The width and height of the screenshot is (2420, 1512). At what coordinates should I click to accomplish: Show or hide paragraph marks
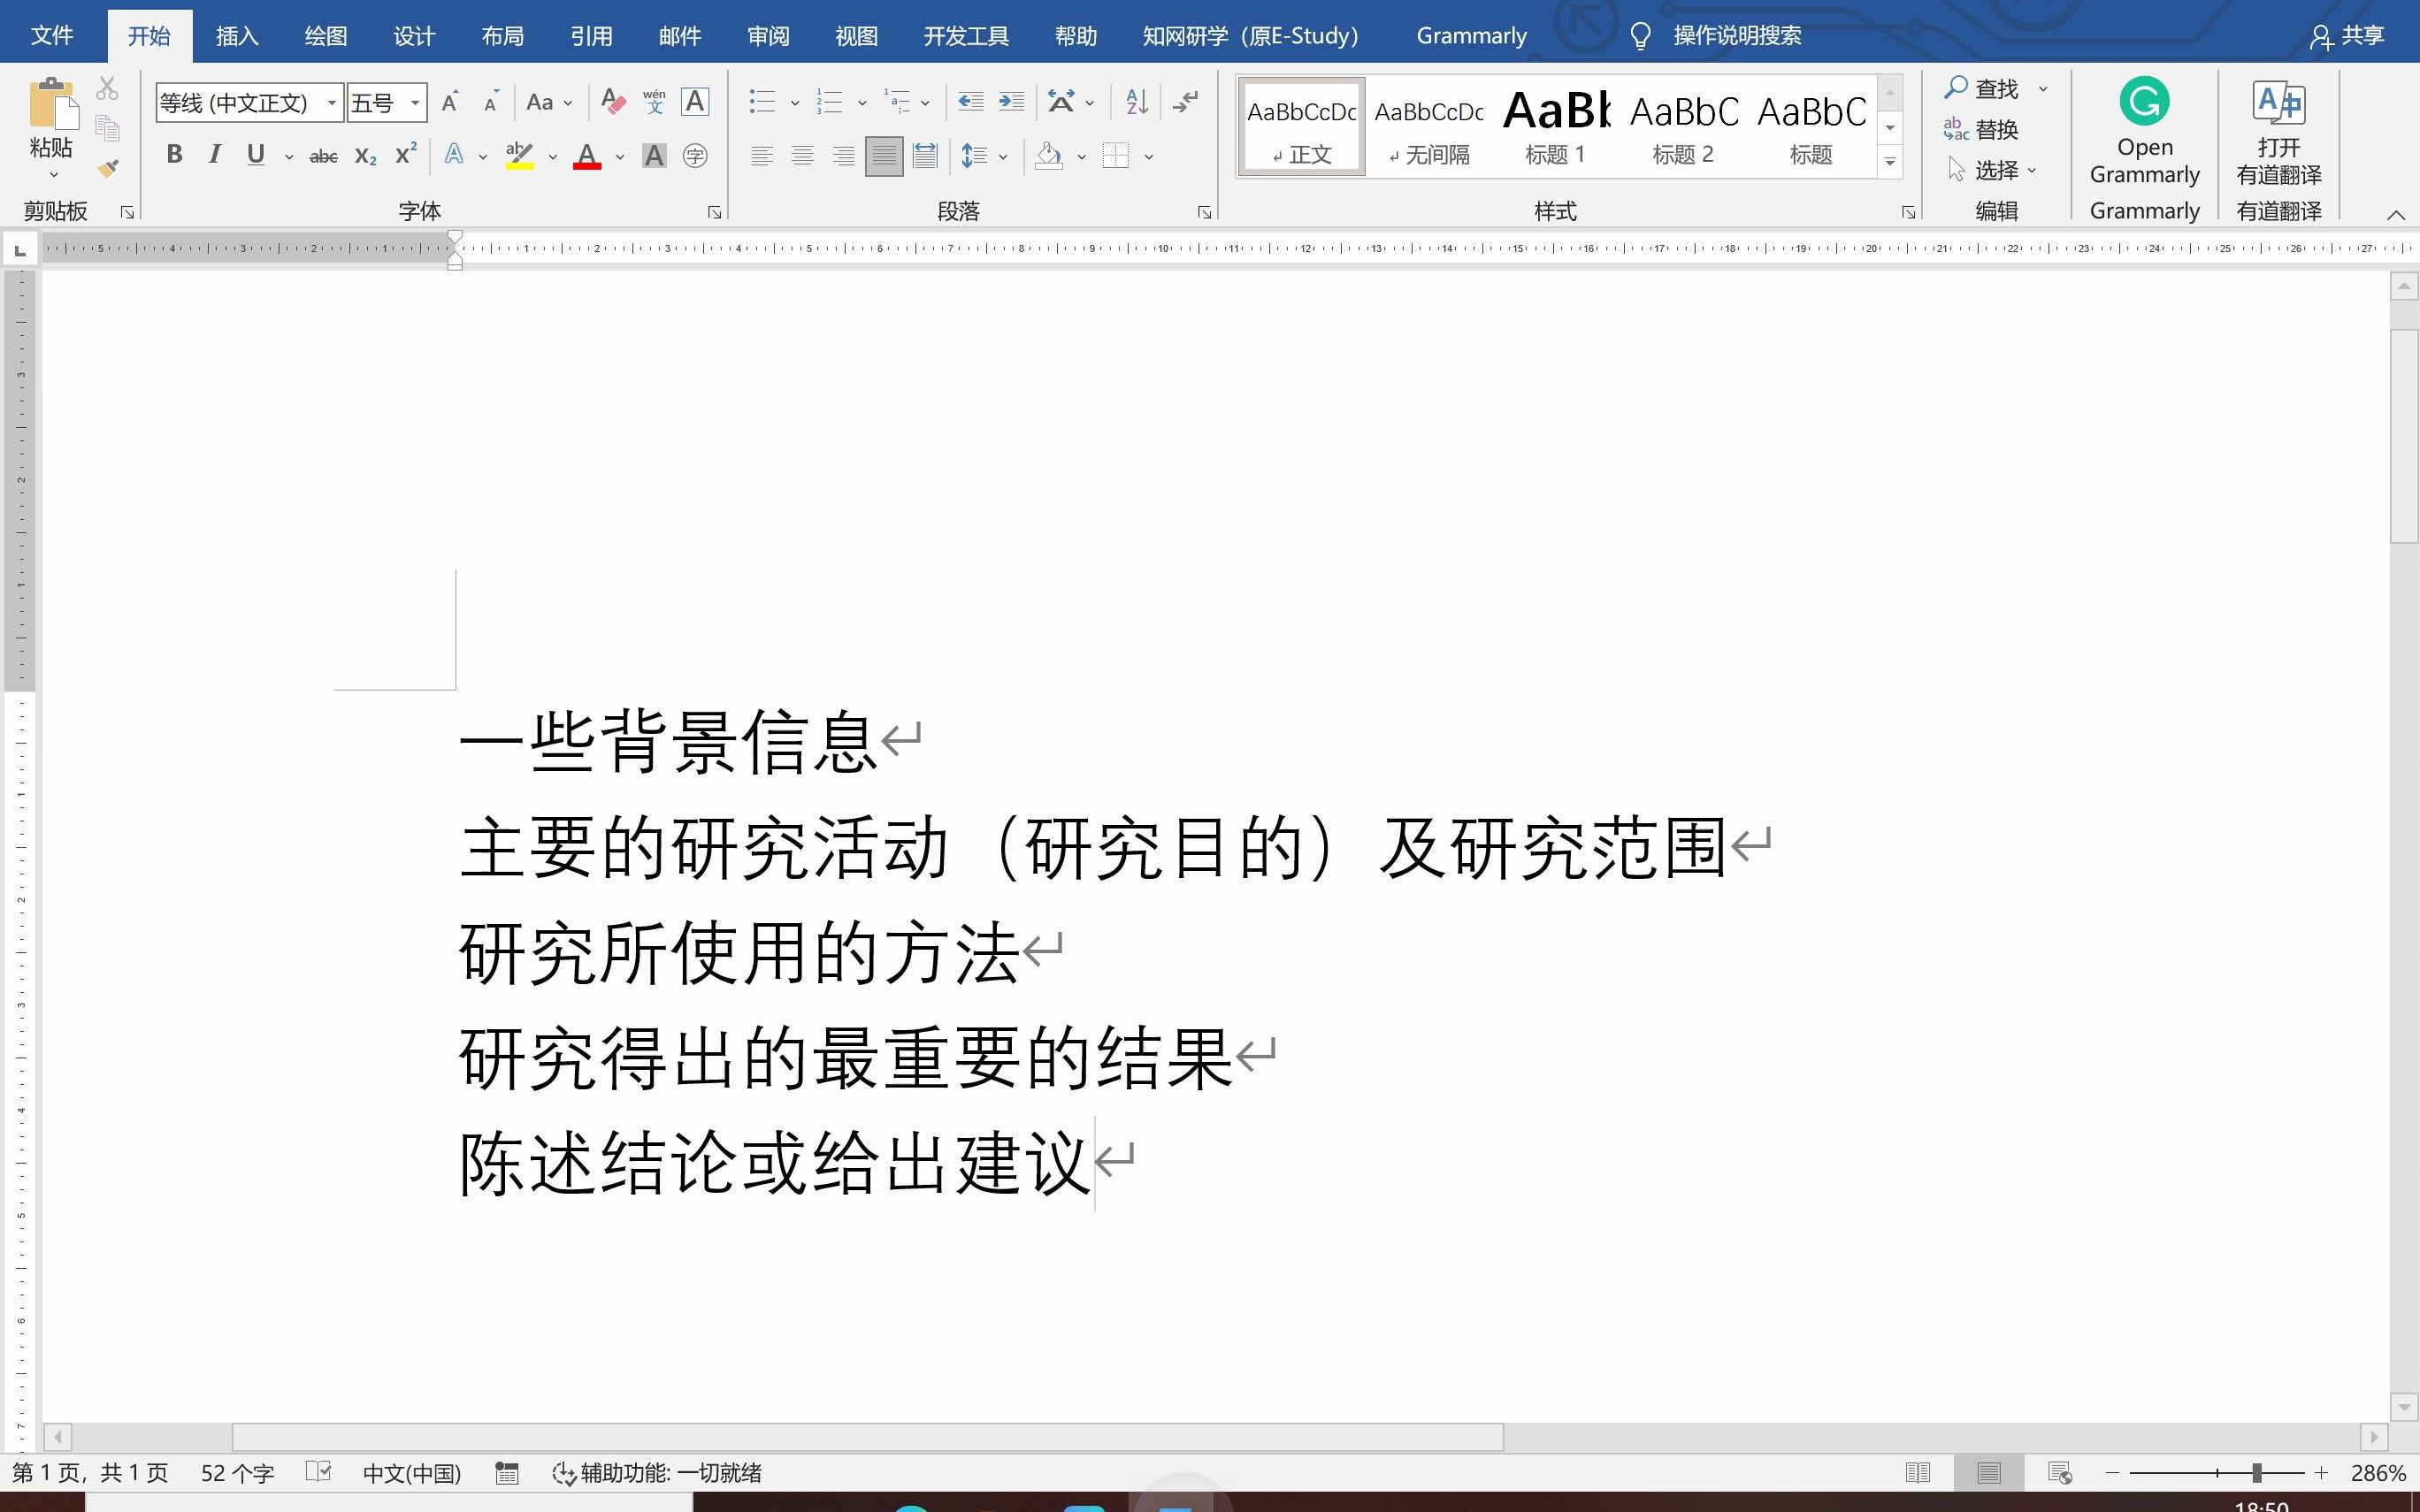(1186, 102)
